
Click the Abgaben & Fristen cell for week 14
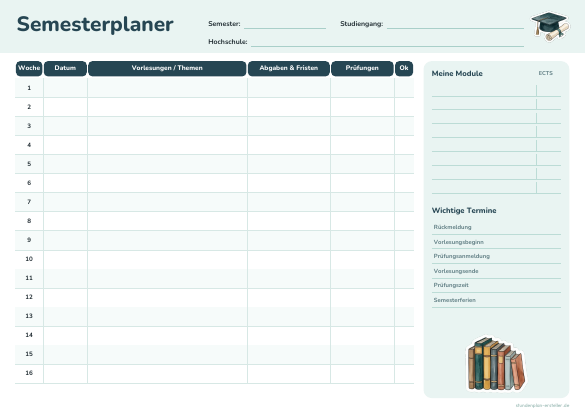click(x=289, y=335)
